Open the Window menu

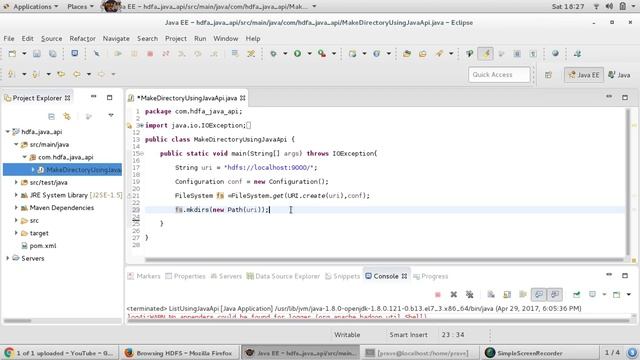[x=226, y=38]
